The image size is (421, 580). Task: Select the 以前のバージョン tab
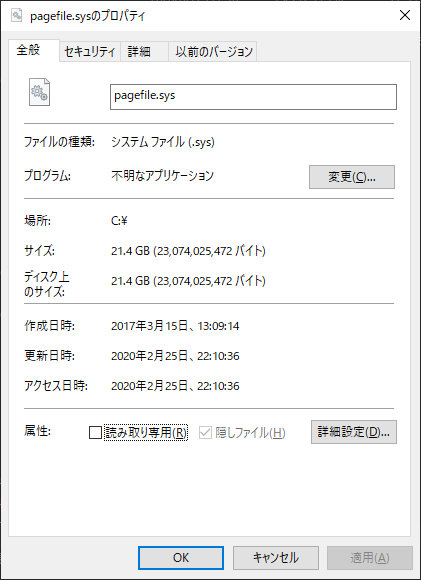(x=213, y=51)
